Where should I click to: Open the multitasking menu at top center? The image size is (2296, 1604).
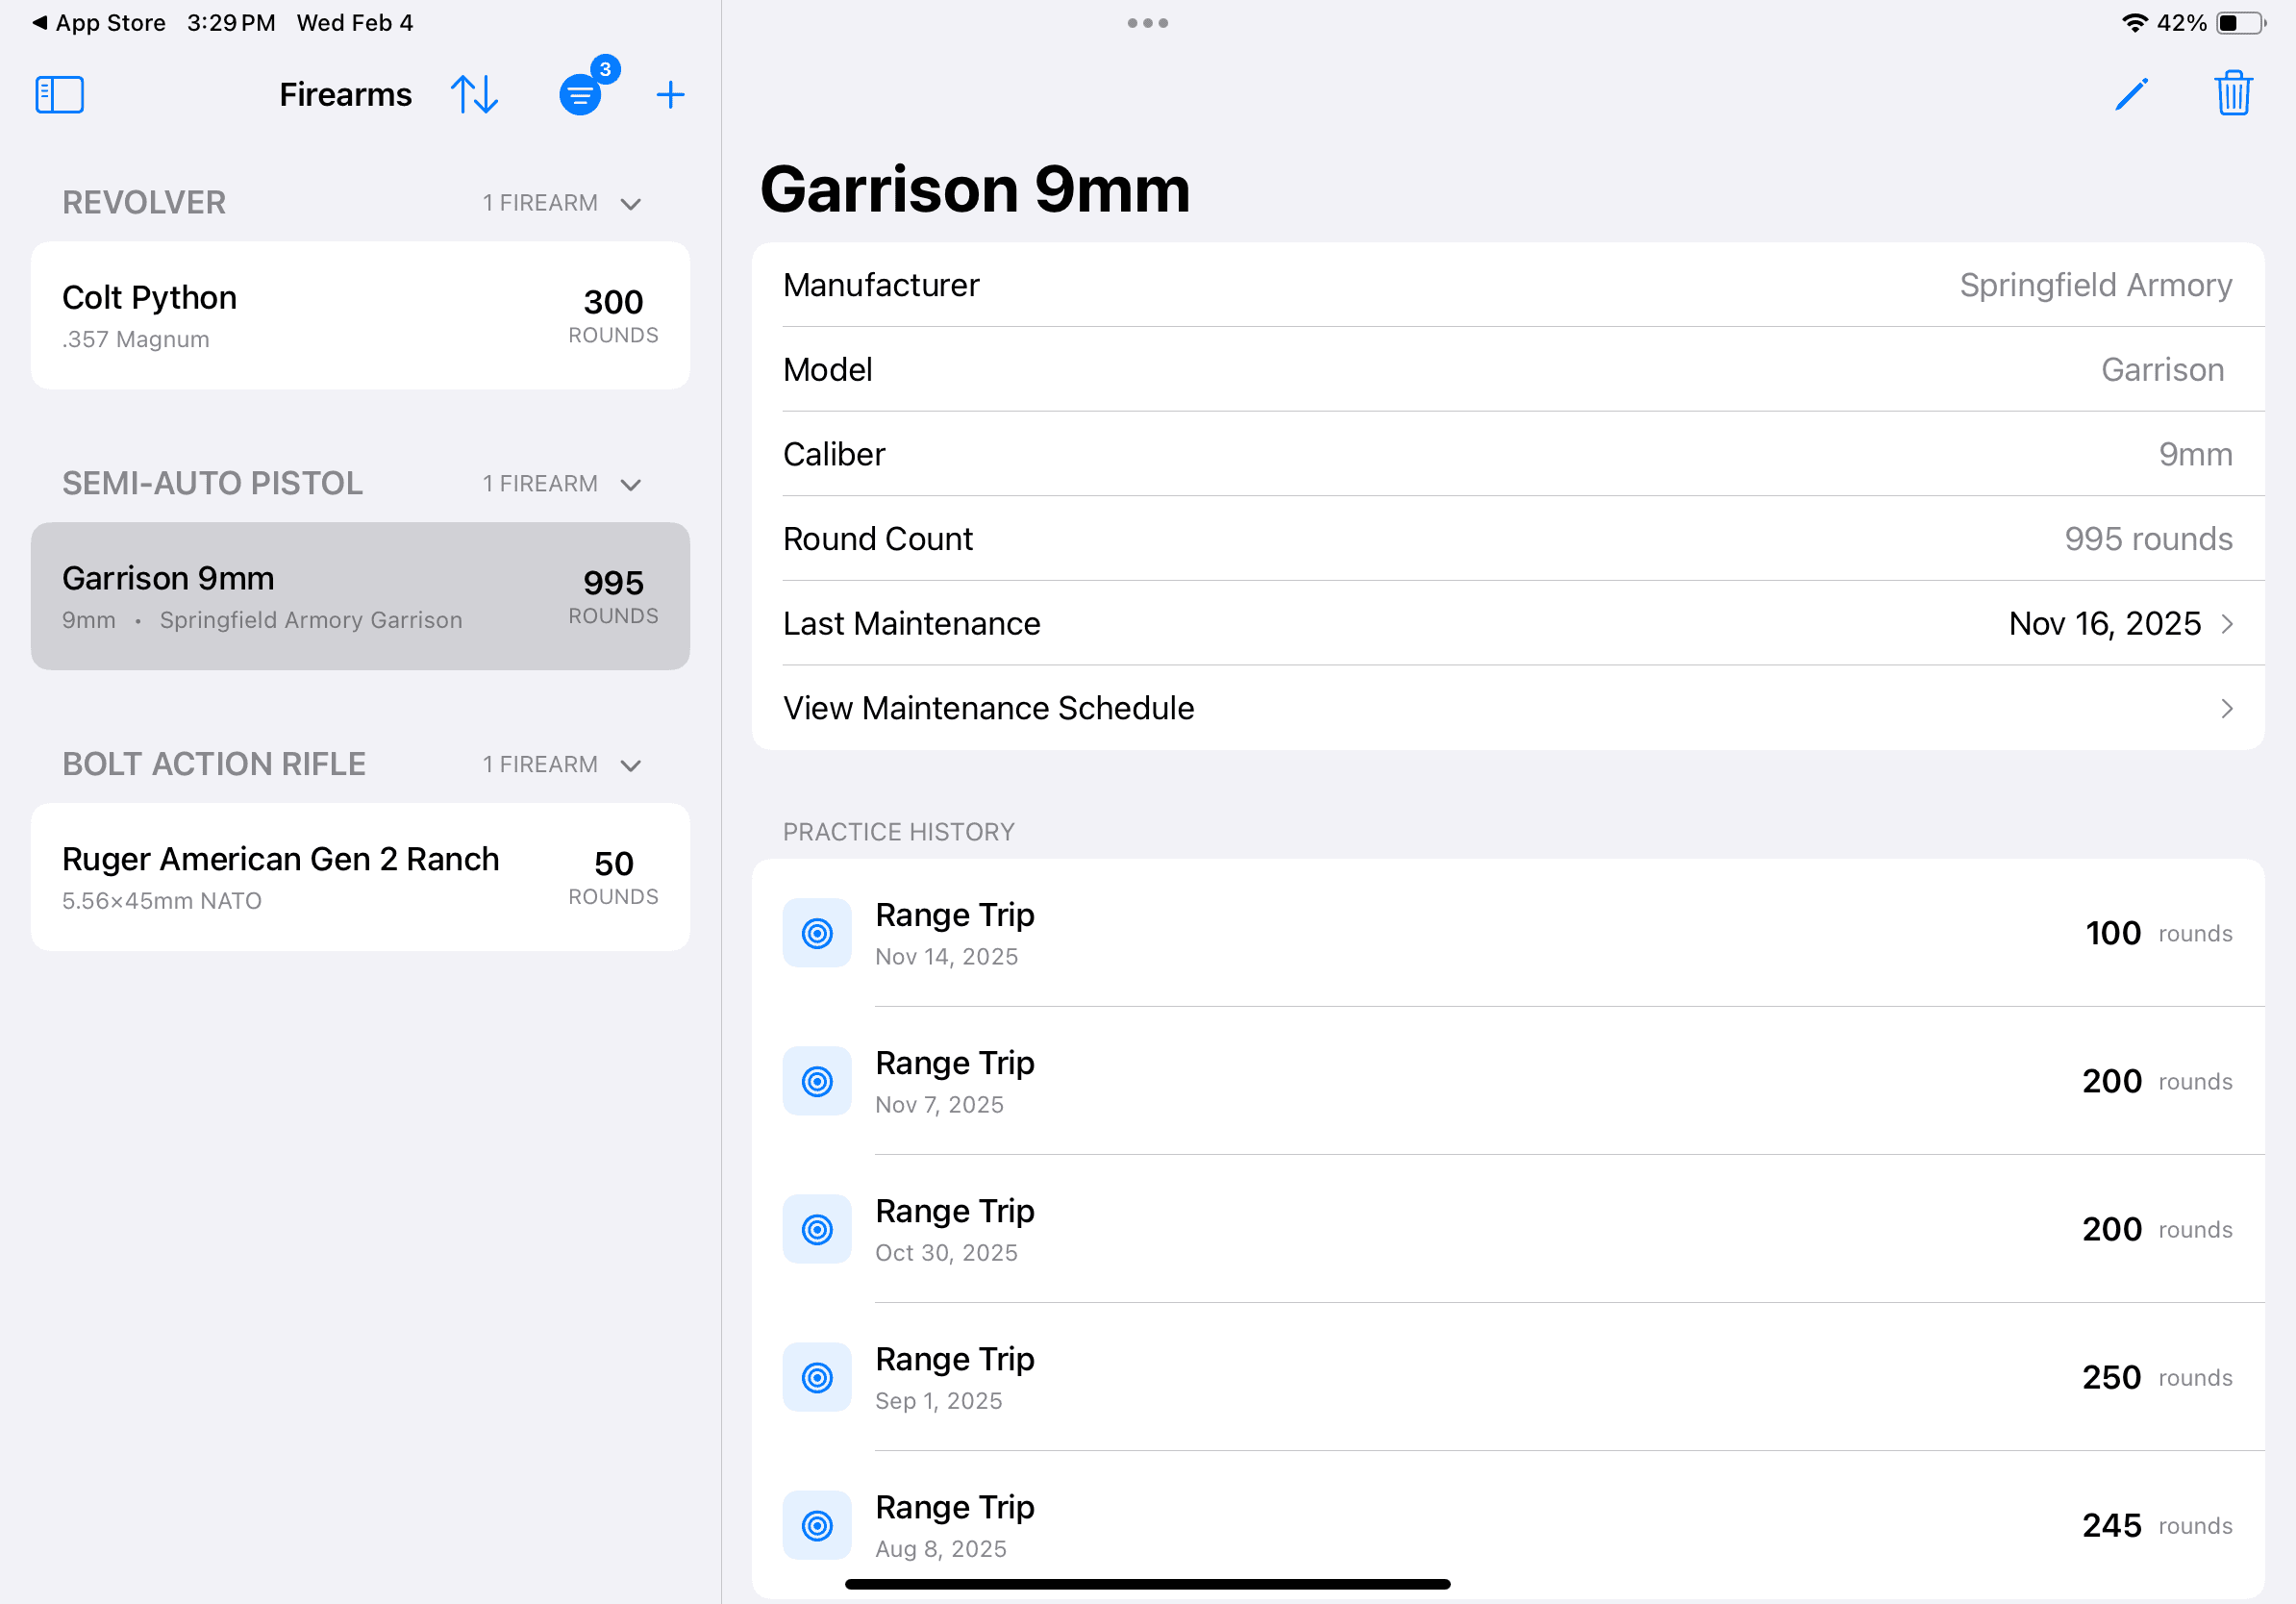coord(1147,22)
